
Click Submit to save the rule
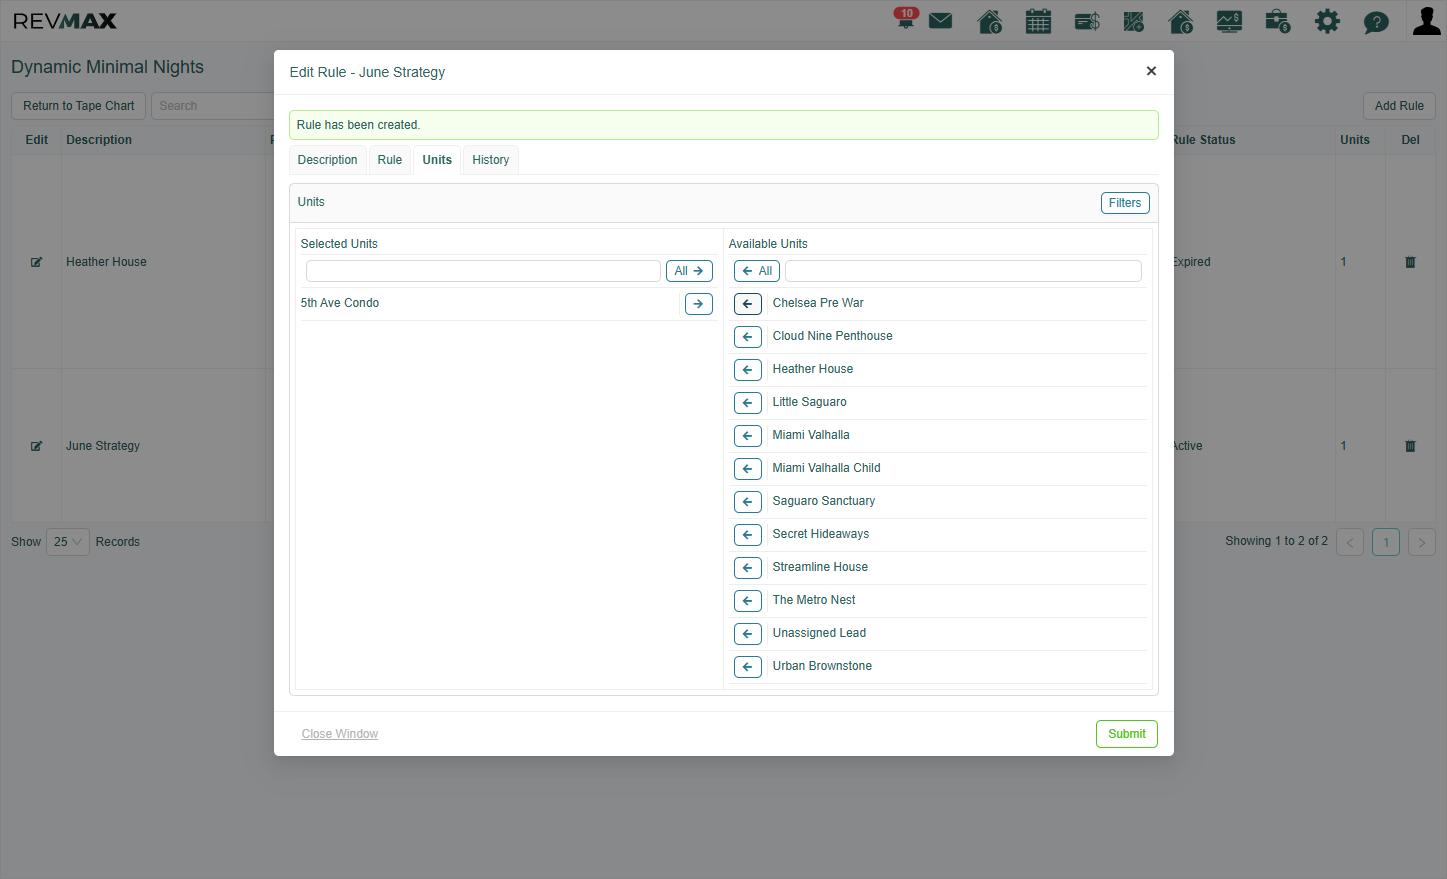pyautogui.click(x=1127, y=734)
